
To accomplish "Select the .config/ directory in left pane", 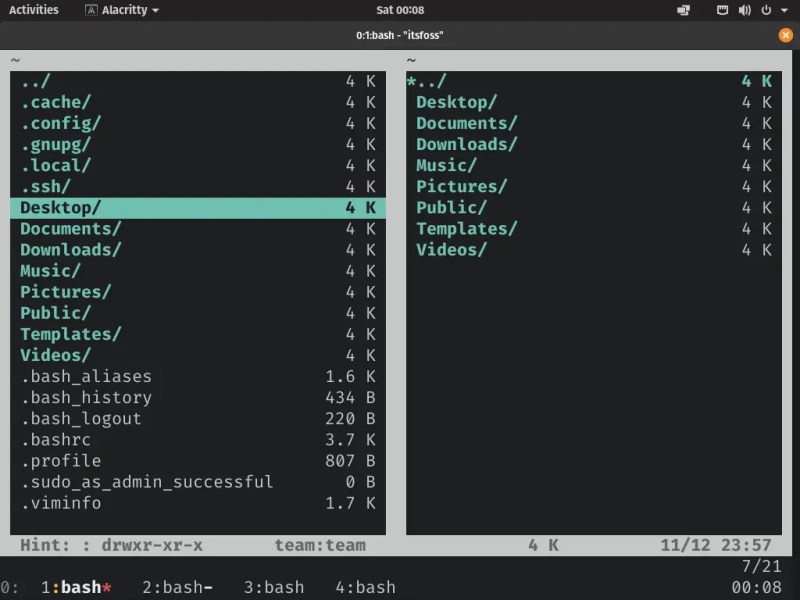I will click(x=60, y=123).
